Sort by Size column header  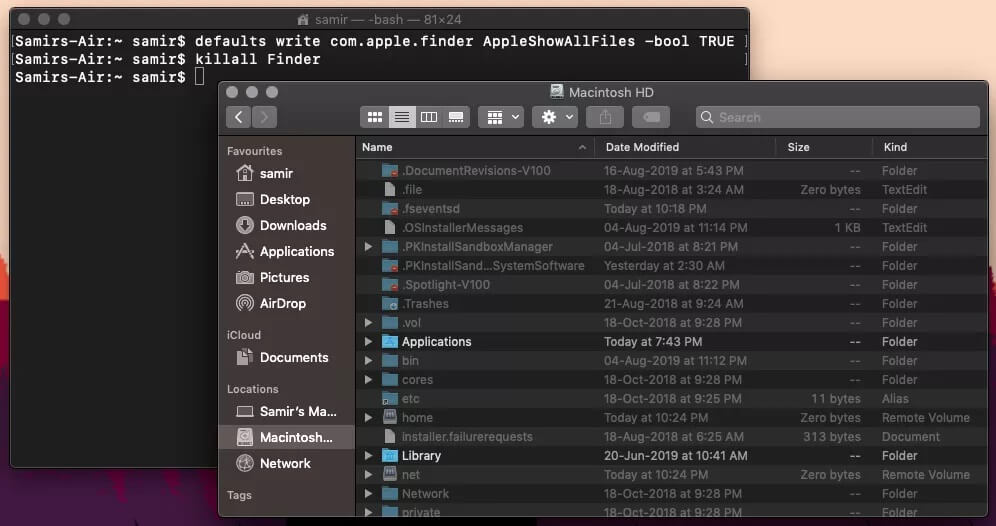[824, 147]
